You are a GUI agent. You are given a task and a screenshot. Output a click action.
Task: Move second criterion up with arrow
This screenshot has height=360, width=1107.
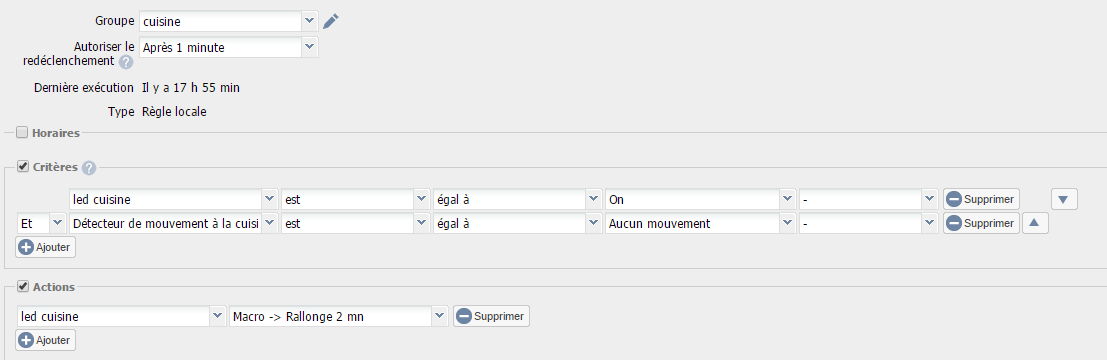point(1034,223)
